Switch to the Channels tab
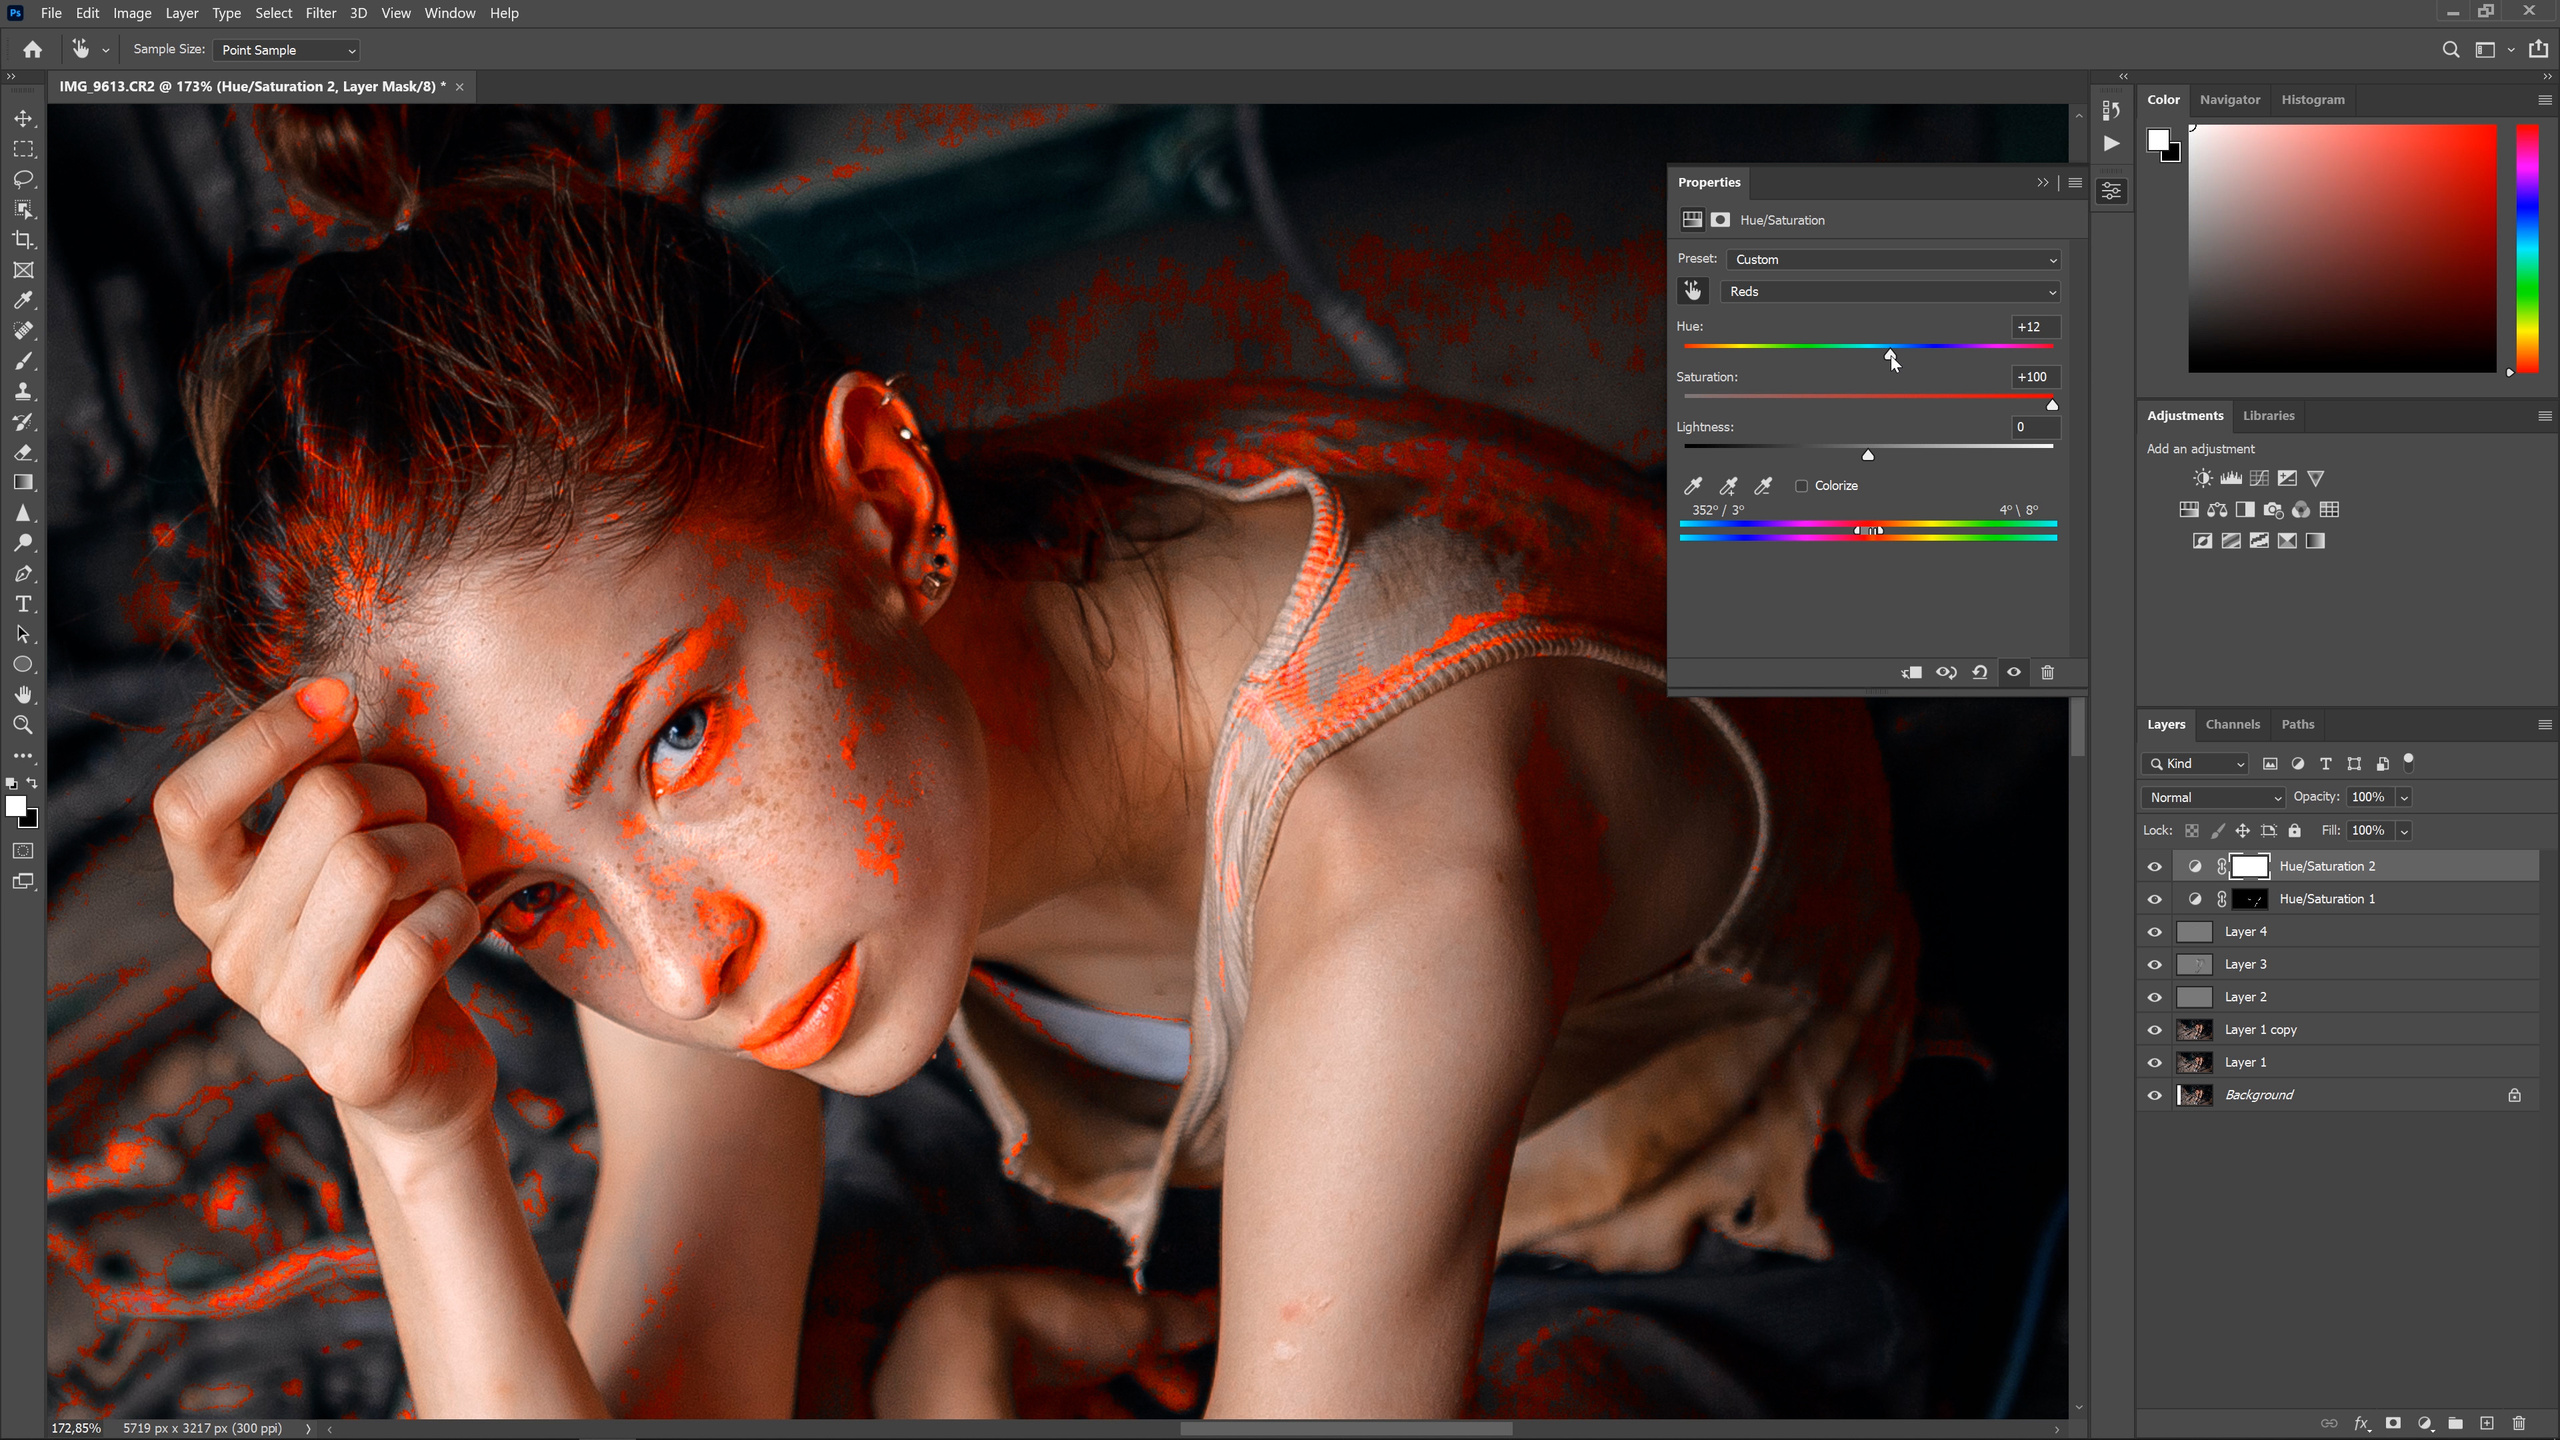Image resolution: width=2560 pixels, height=1440 pixels. click(x=2232, y=724)
